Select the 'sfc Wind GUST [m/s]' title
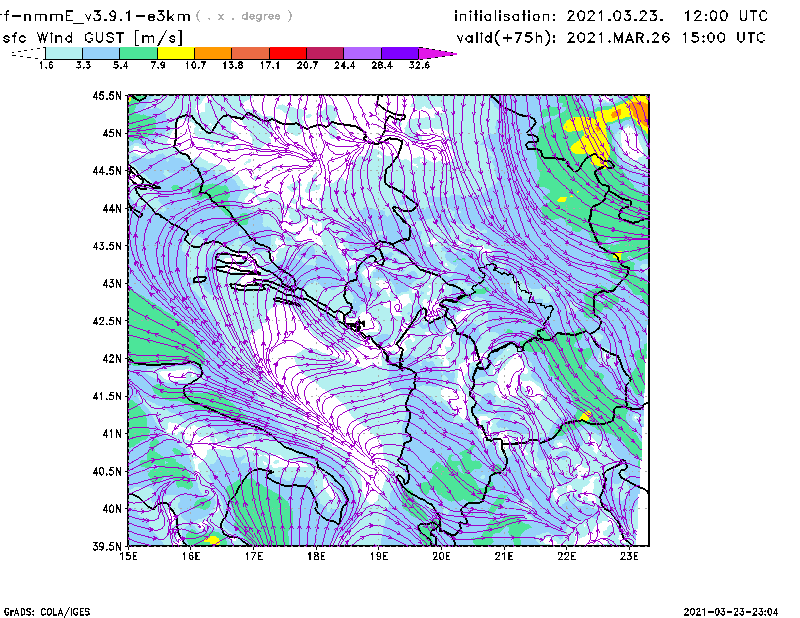This screenshot has width=800, height=618. [x=92, y=38]
